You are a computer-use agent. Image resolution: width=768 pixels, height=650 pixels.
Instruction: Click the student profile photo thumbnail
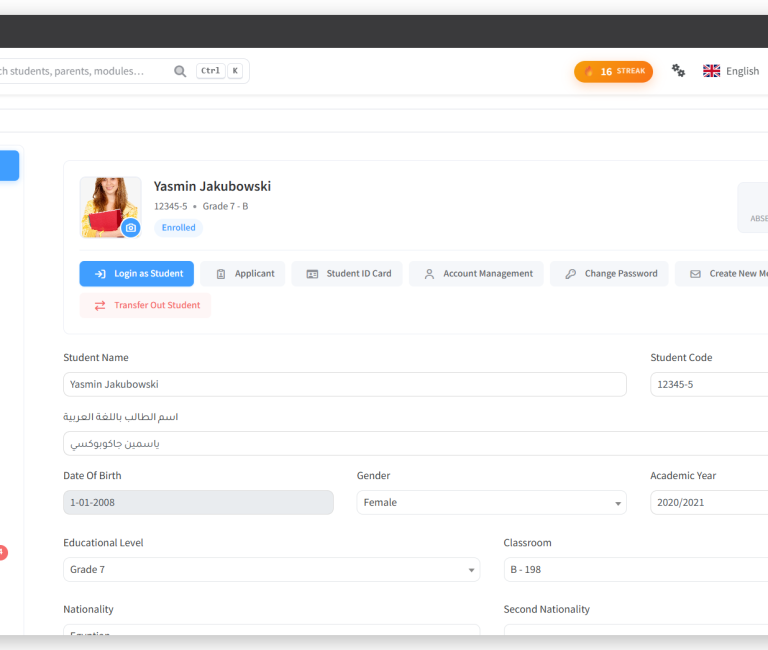[110, 207]
